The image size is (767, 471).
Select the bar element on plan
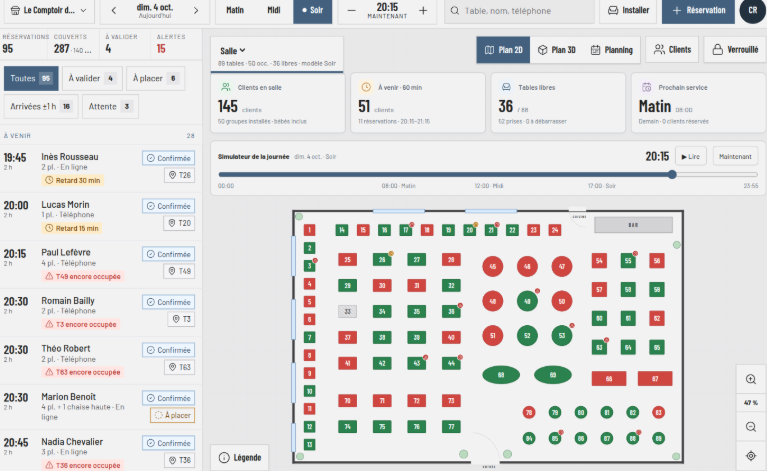pos(633,225)
